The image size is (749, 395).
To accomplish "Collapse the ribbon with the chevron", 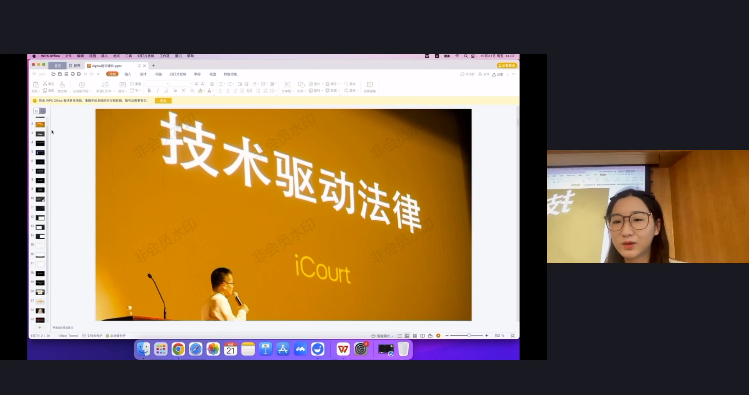I will coord(514,74).
